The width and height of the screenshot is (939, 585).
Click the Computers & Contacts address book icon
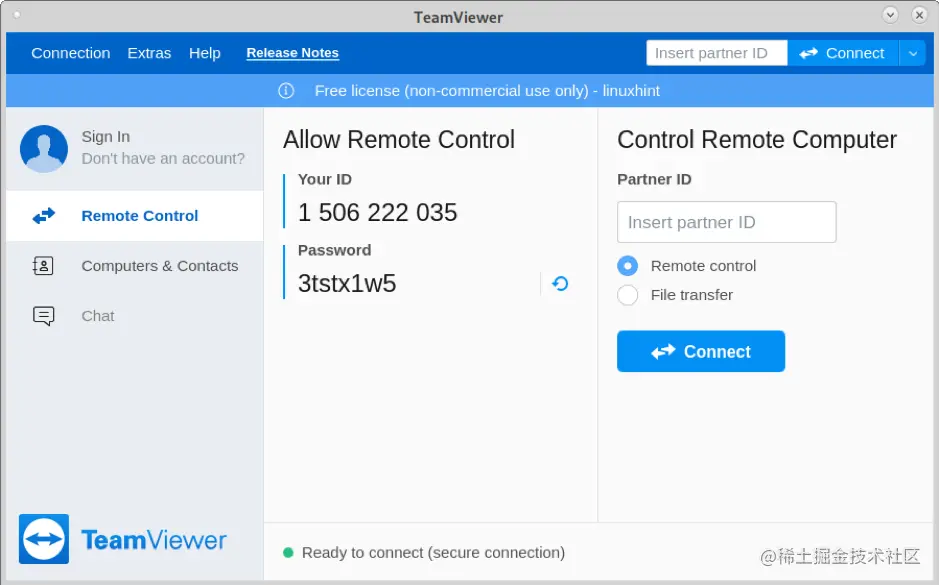[x=43, y=265]
